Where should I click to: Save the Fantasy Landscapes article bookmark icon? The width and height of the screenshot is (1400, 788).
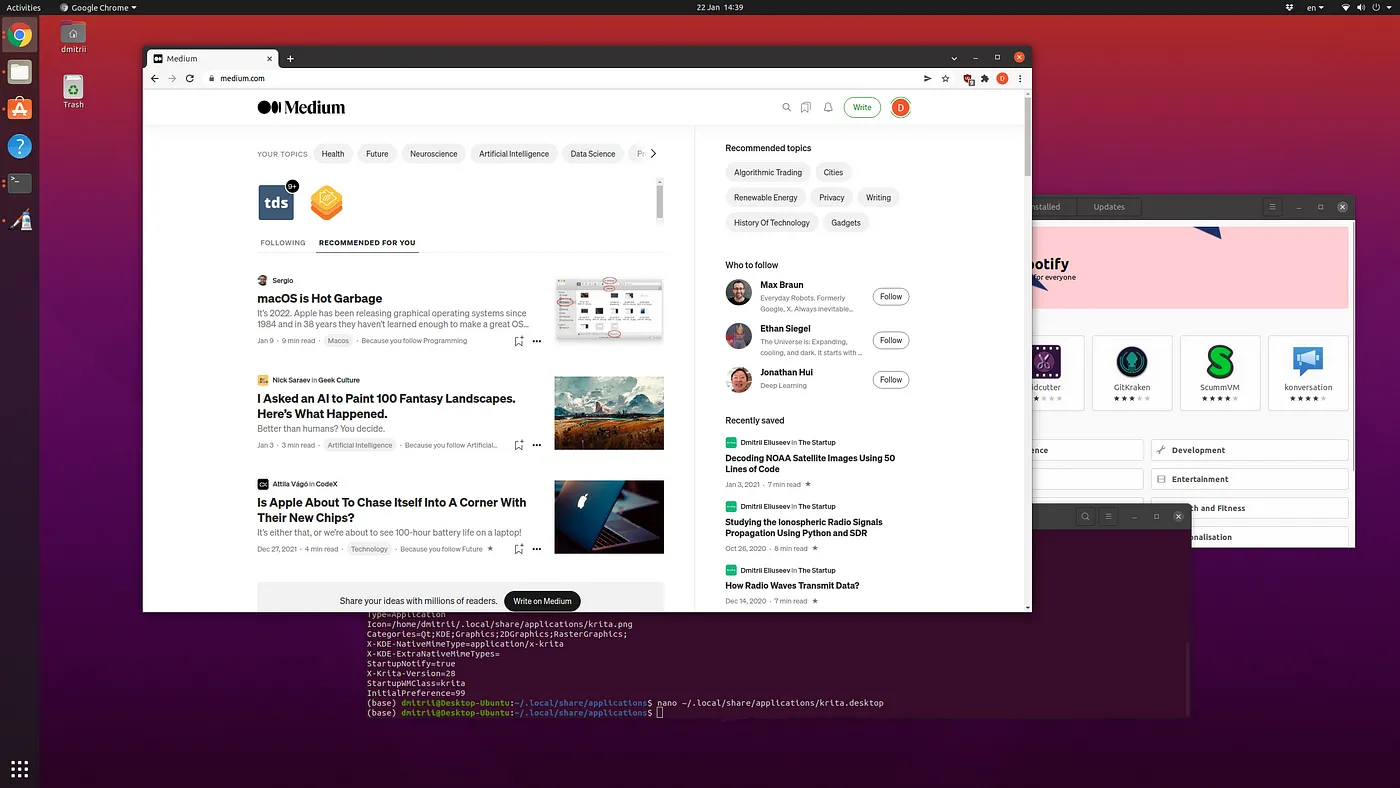(518, 445)
